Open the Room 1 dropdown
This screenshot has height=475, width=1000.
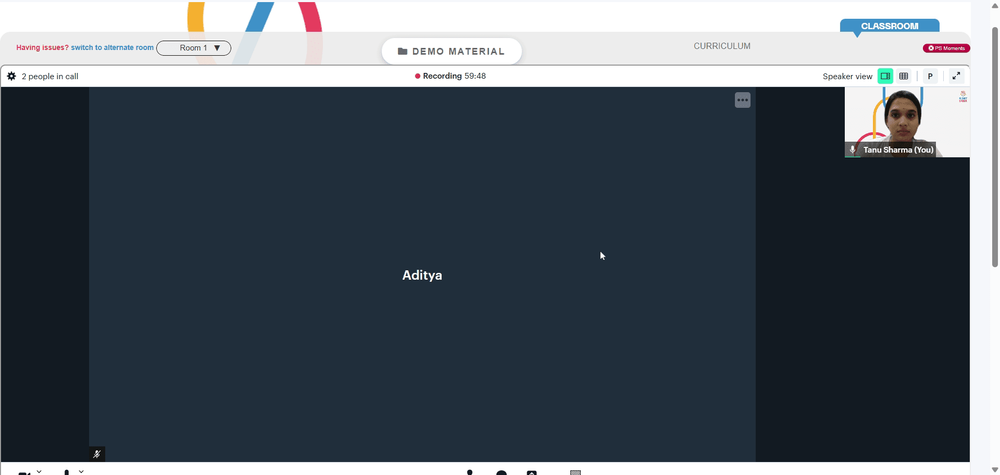(194, 48)
